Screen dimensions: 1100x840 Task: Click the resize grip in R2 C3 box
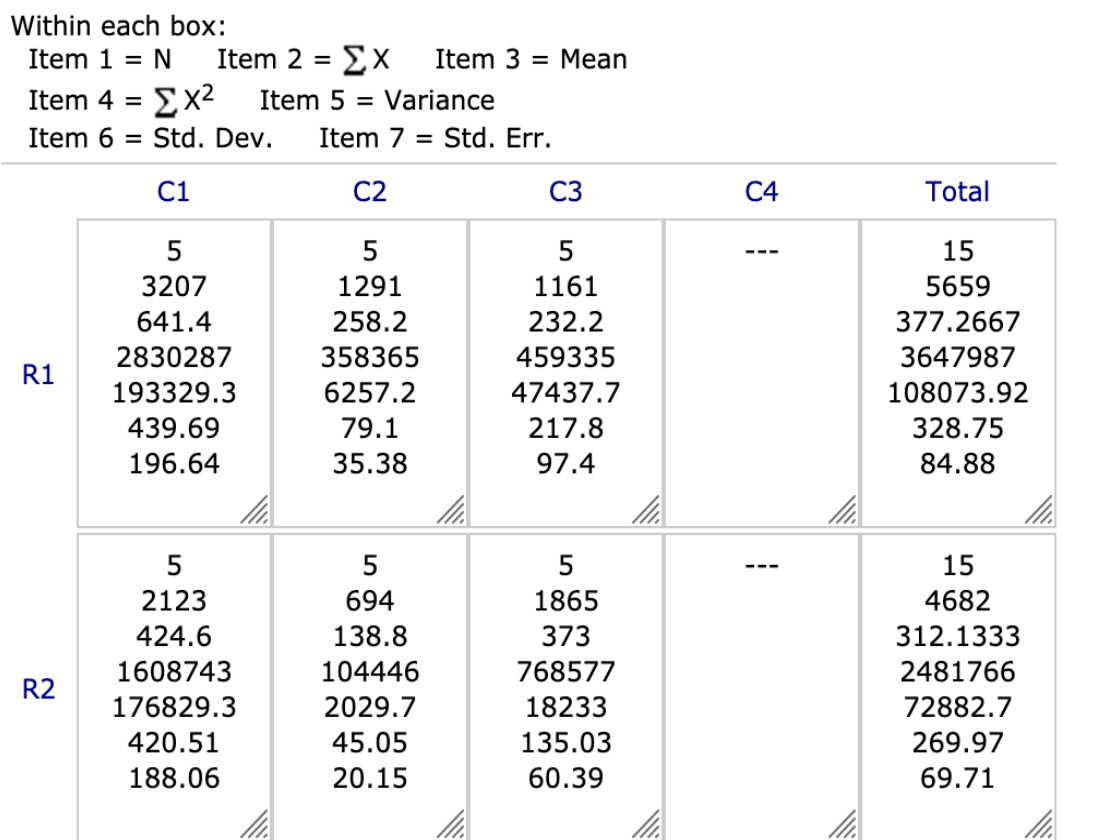[x=646, y=824]
